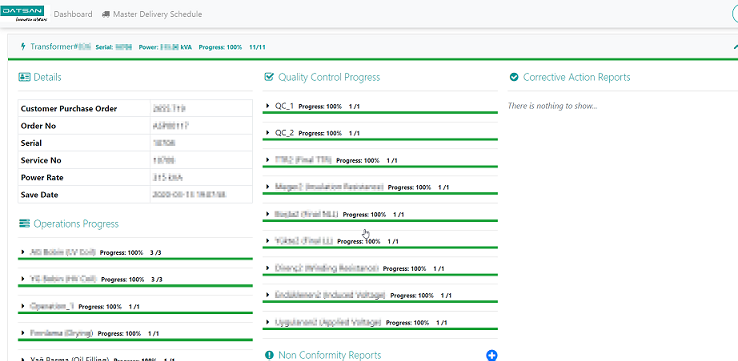Click the green progress bar under Applied Voltage
Image resolution: width=738 pixels, height=361 pixels.
(x=380, y=329)
